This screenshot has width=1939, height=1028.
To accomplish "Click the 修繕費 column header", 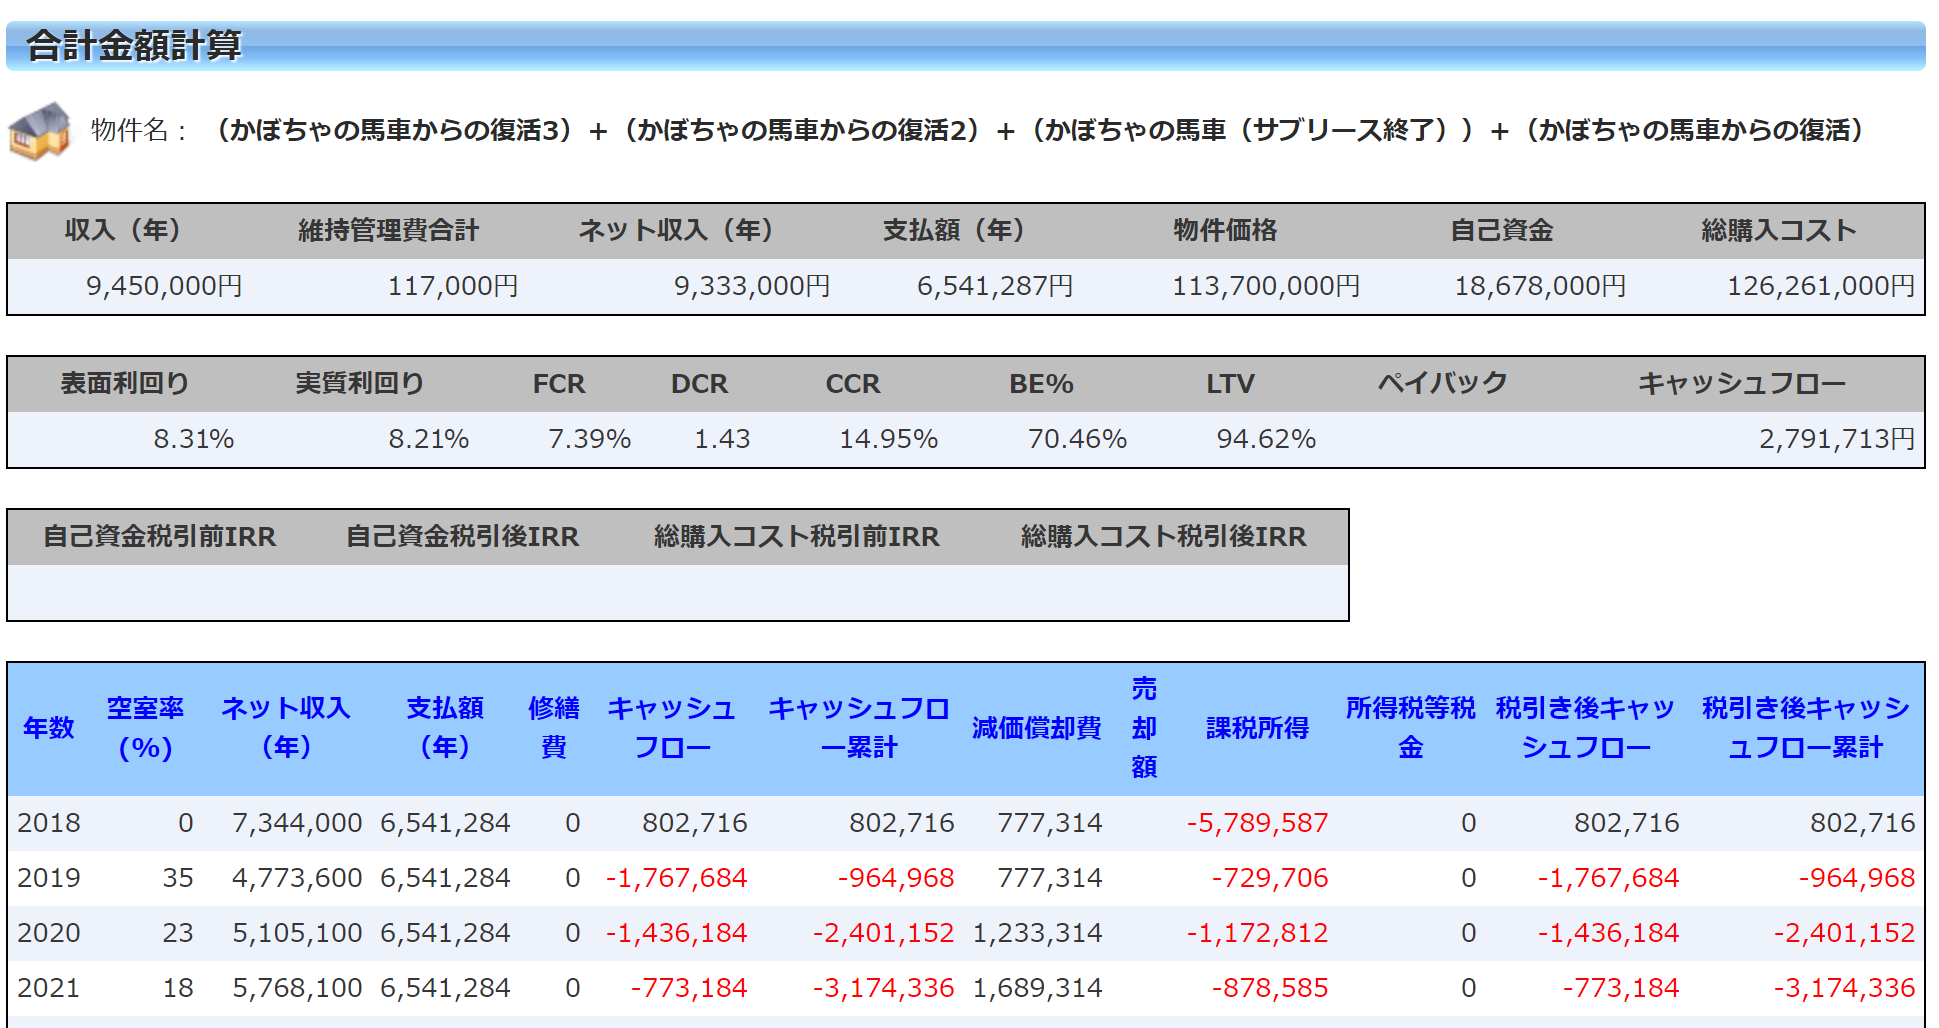I will [553, 728].
